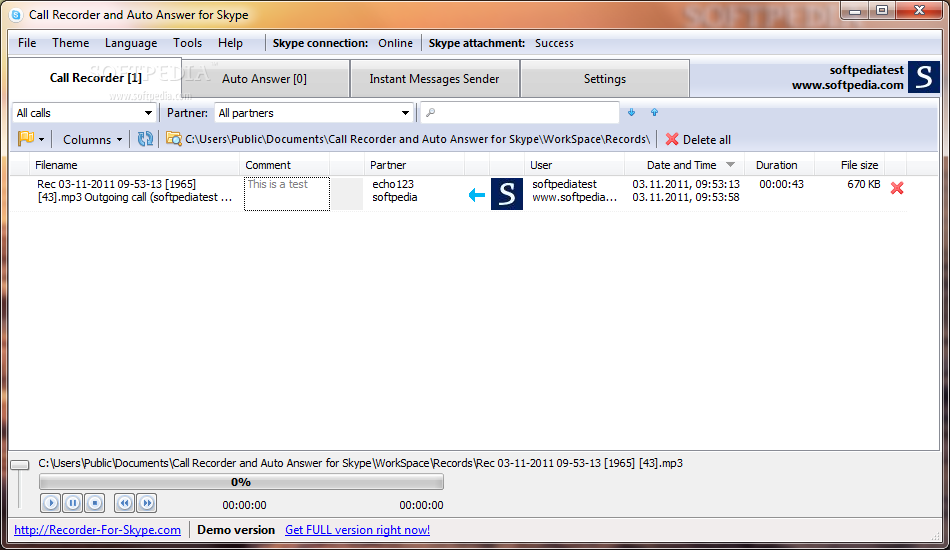Sort by Duration column header

pos(781,165)
